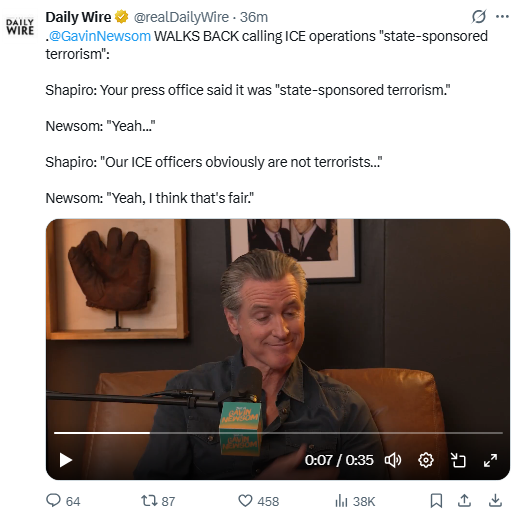The image size is (517, 520).
Task: Open the @GavinNewsom mention link
Action: pos(100,36)
